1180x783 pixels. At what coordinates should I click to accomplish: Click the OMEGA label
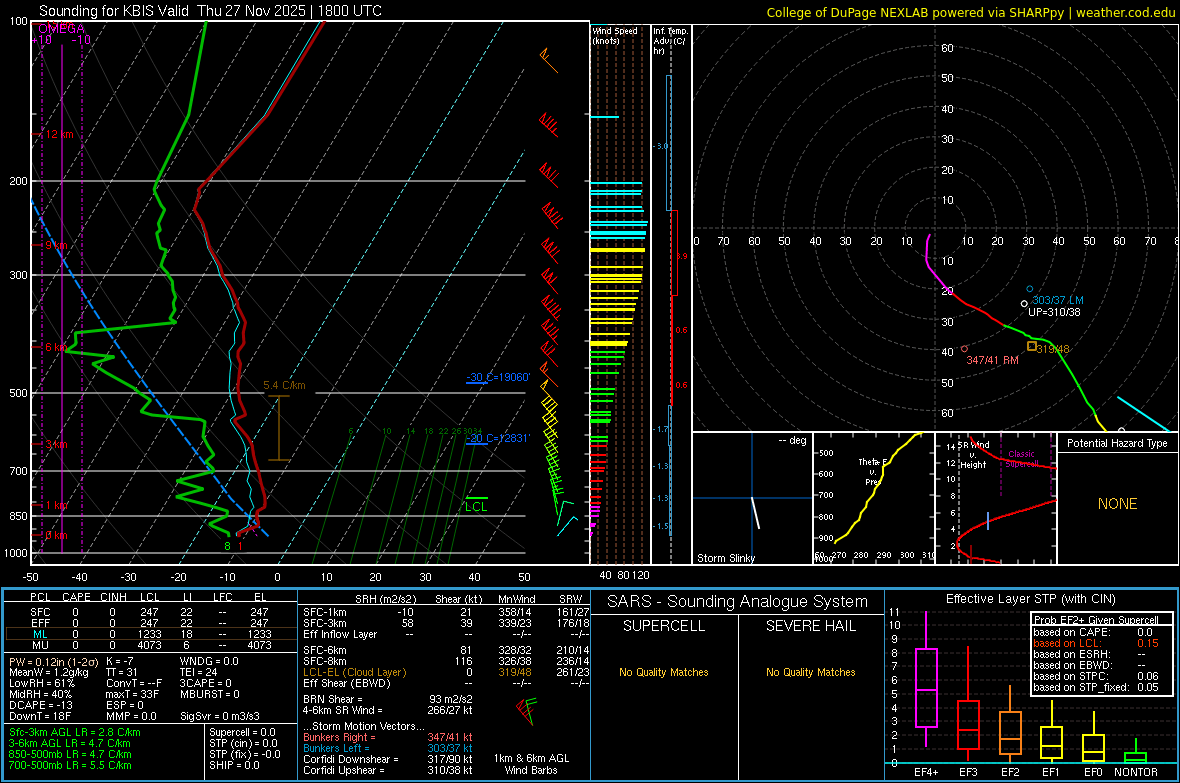coord(60,28)
